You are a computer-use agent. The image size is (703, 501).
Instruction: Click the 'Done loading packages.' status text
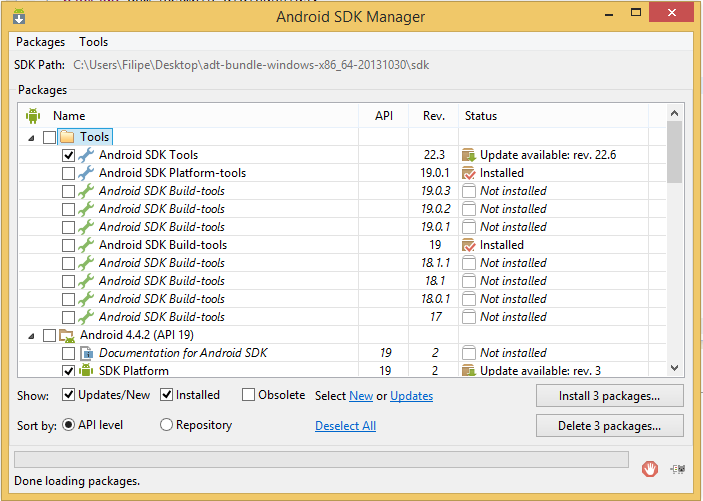coord(77,481)
